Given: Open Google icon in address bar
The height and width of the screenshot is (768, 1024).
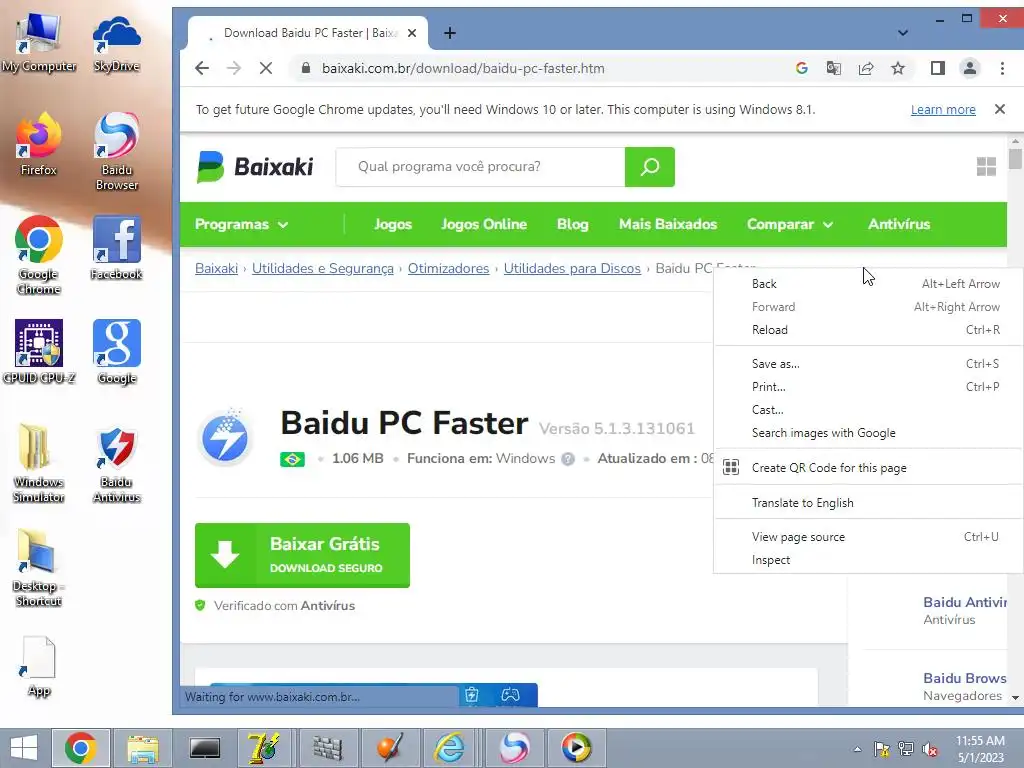Looking at the screenshot, I should pos(802,68).
